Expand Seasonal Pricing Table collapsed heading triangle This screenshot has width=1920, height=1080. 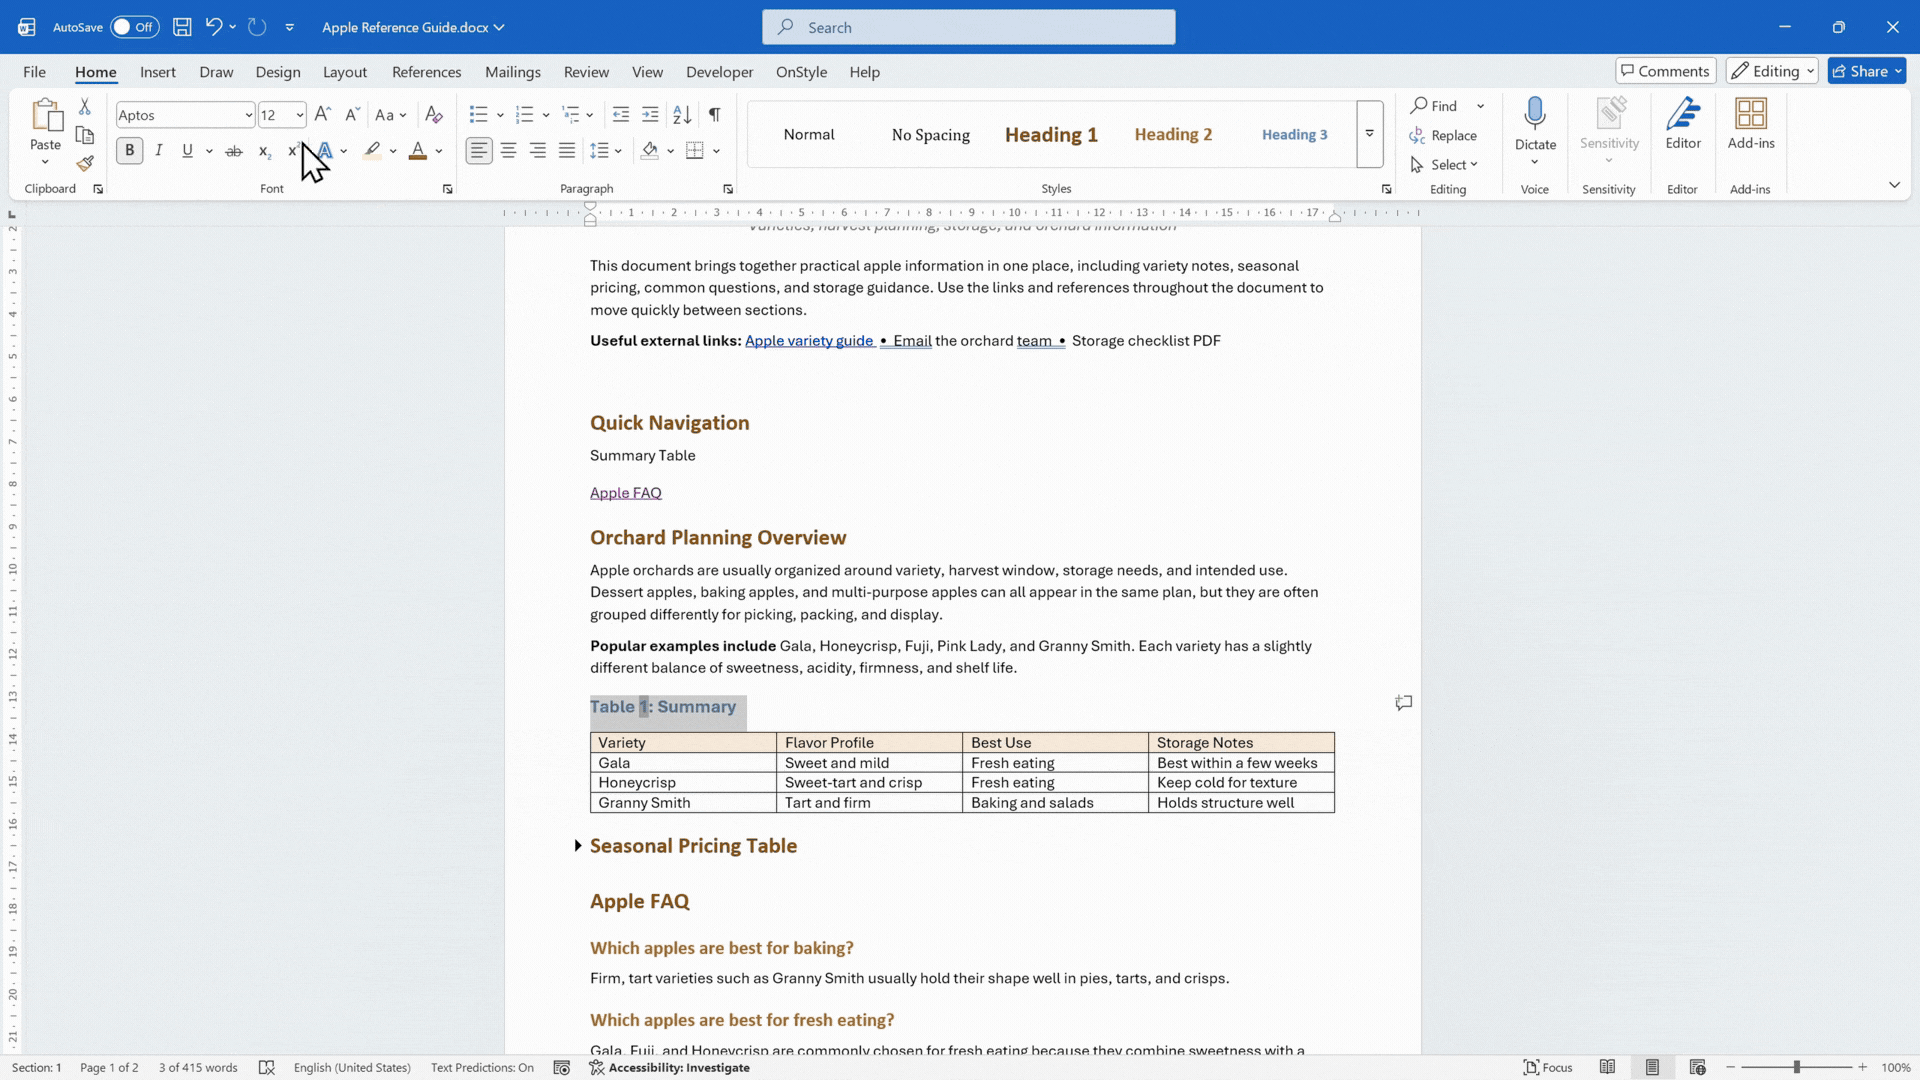[578, 846]
